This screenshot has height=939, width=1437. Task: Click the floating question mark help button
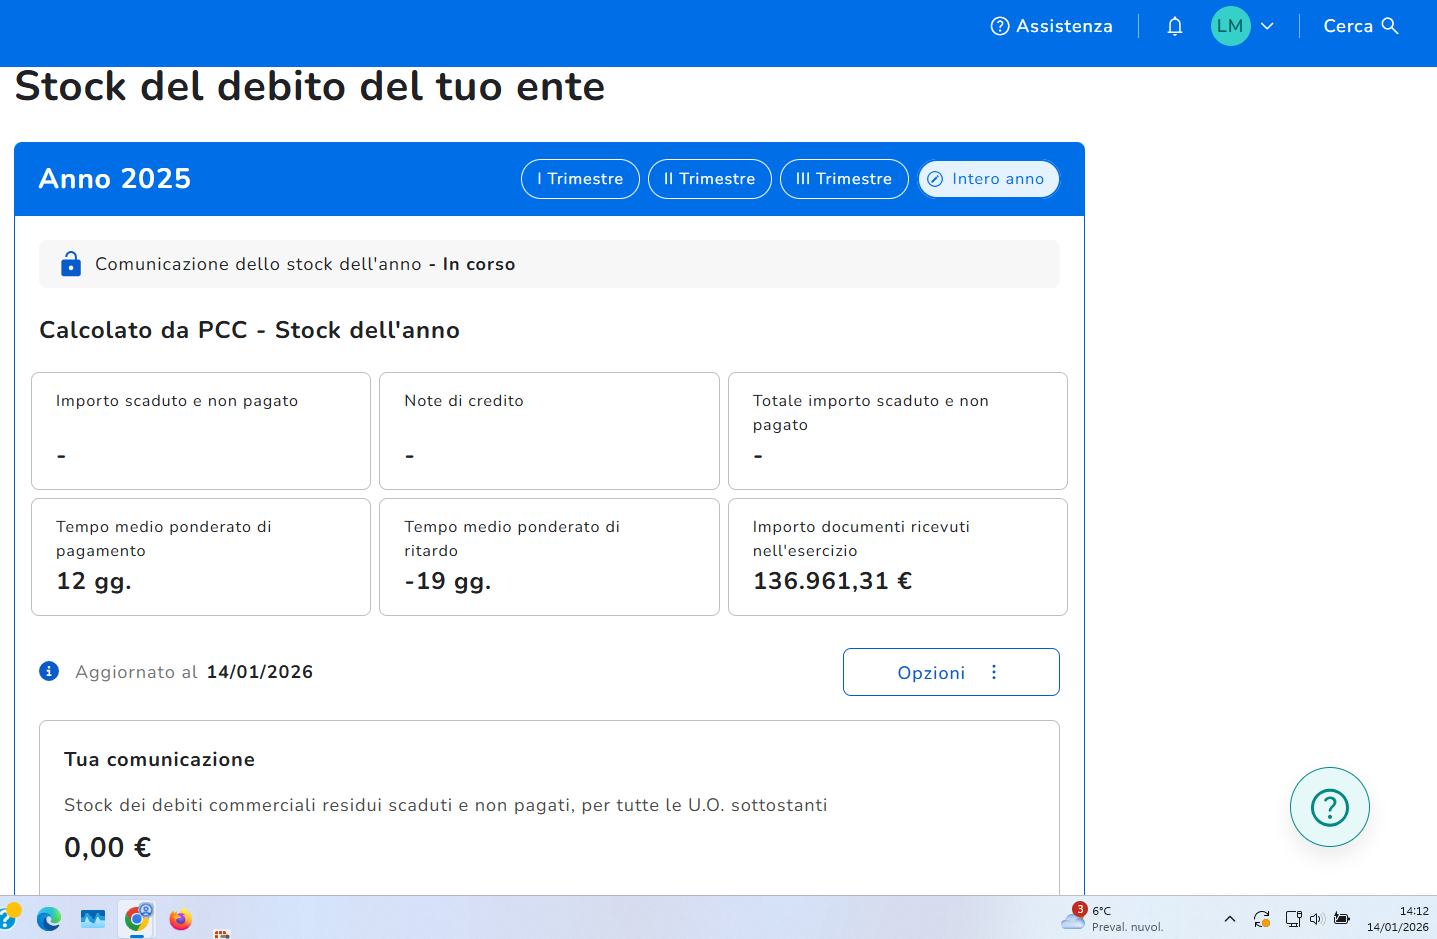[1329, 807]
